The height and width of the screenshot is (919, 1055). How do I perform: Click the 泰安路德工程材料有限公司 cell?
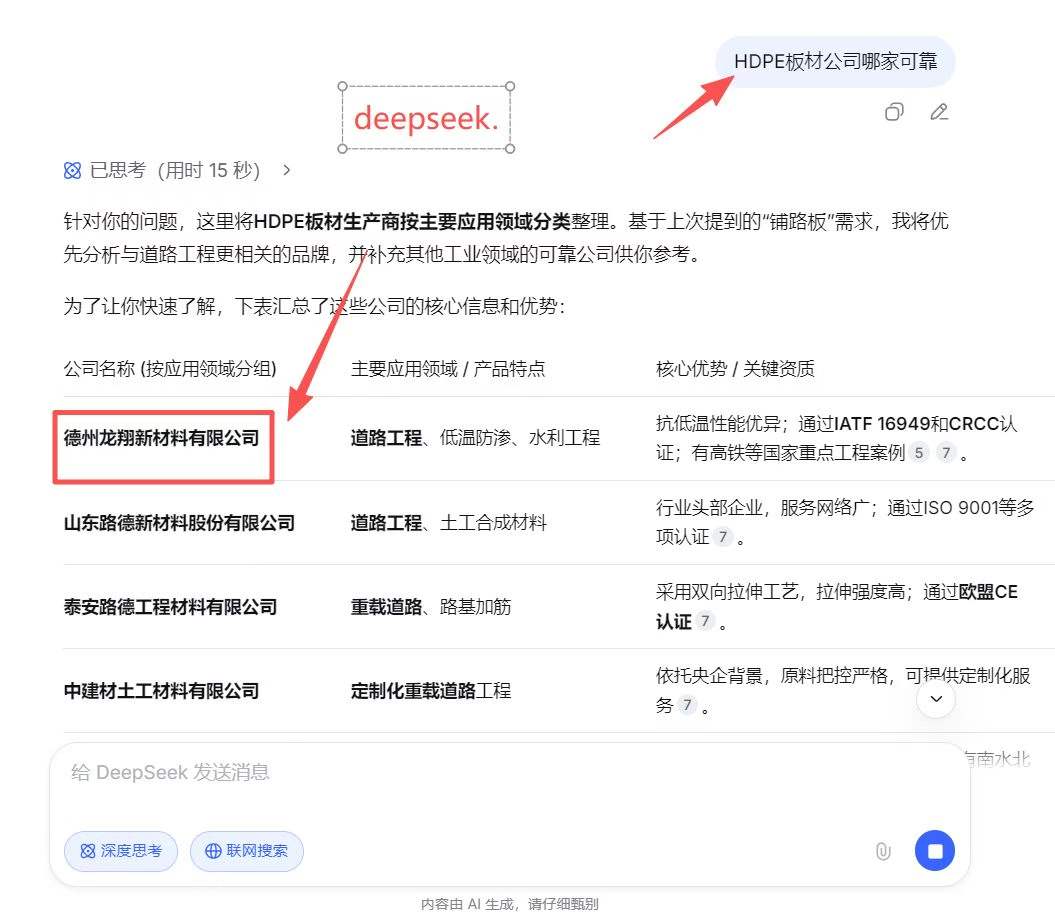click(170, 607)
